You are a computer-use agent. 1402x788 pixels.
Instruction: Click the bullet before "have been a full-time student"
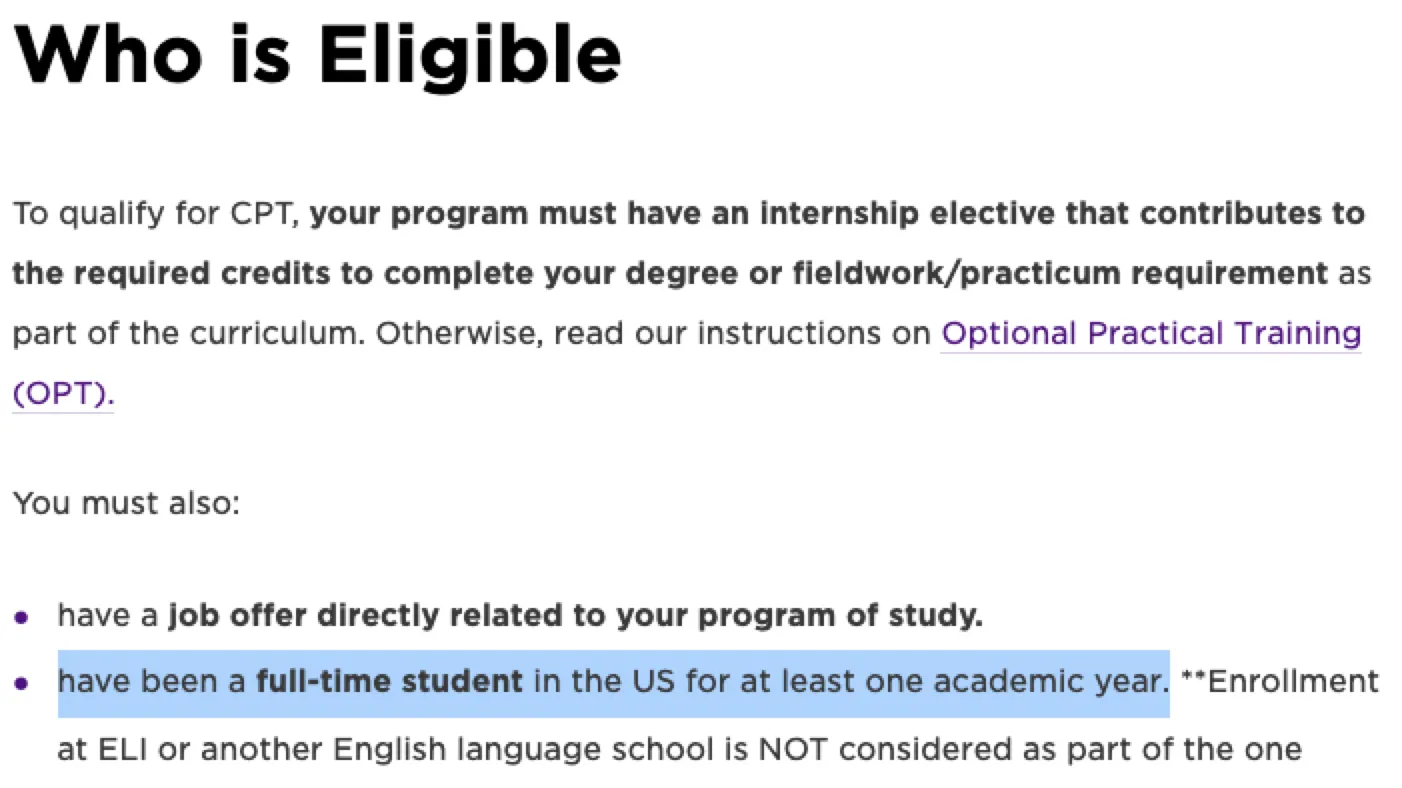point(22,684)
